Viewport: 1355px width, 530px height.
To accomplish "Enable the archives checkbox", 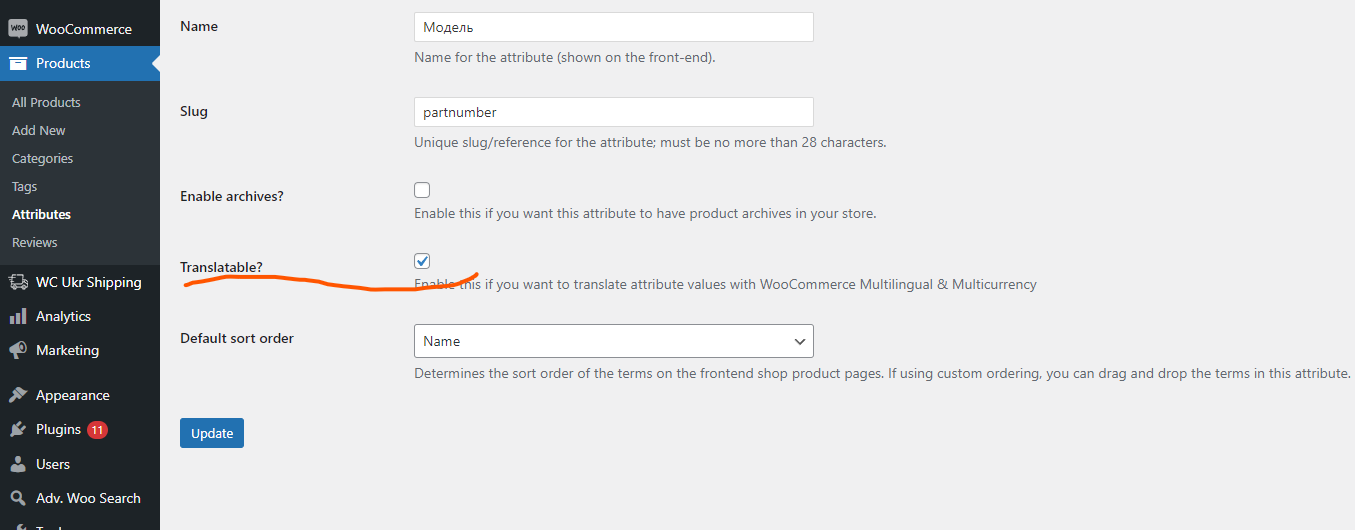I will 422,190.
